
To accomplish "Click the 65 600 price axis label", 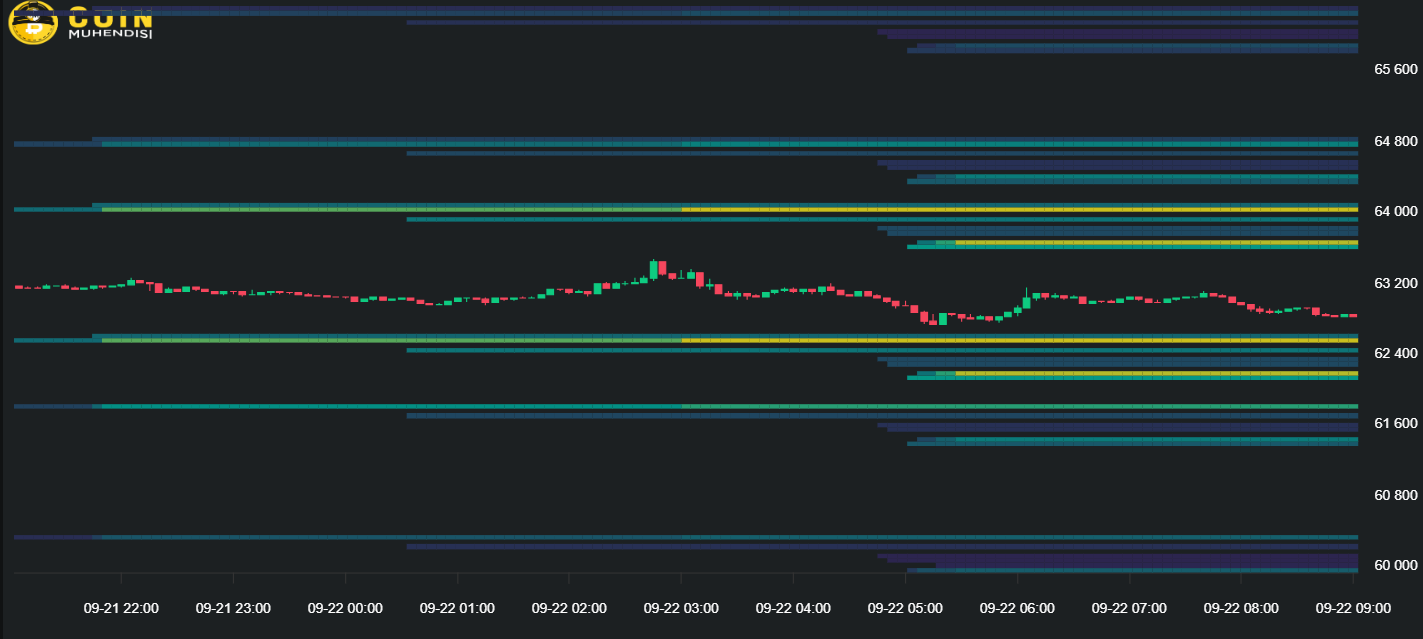I will 1396,69.
